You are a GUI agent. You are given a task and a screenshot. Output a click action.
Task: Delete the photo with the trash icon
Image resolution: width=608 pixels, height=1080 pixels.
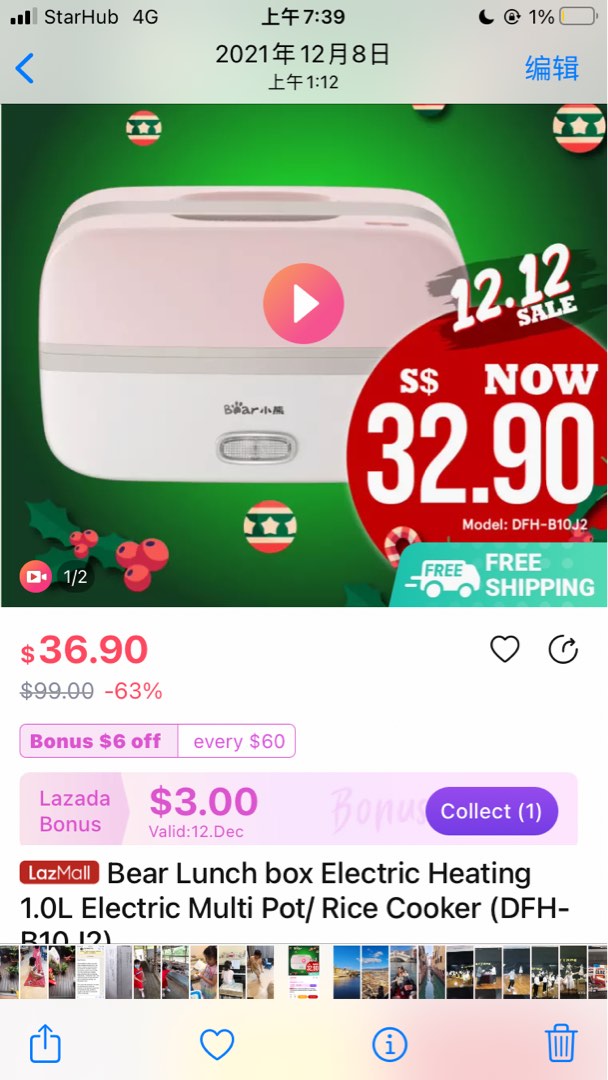[560, 1043]
